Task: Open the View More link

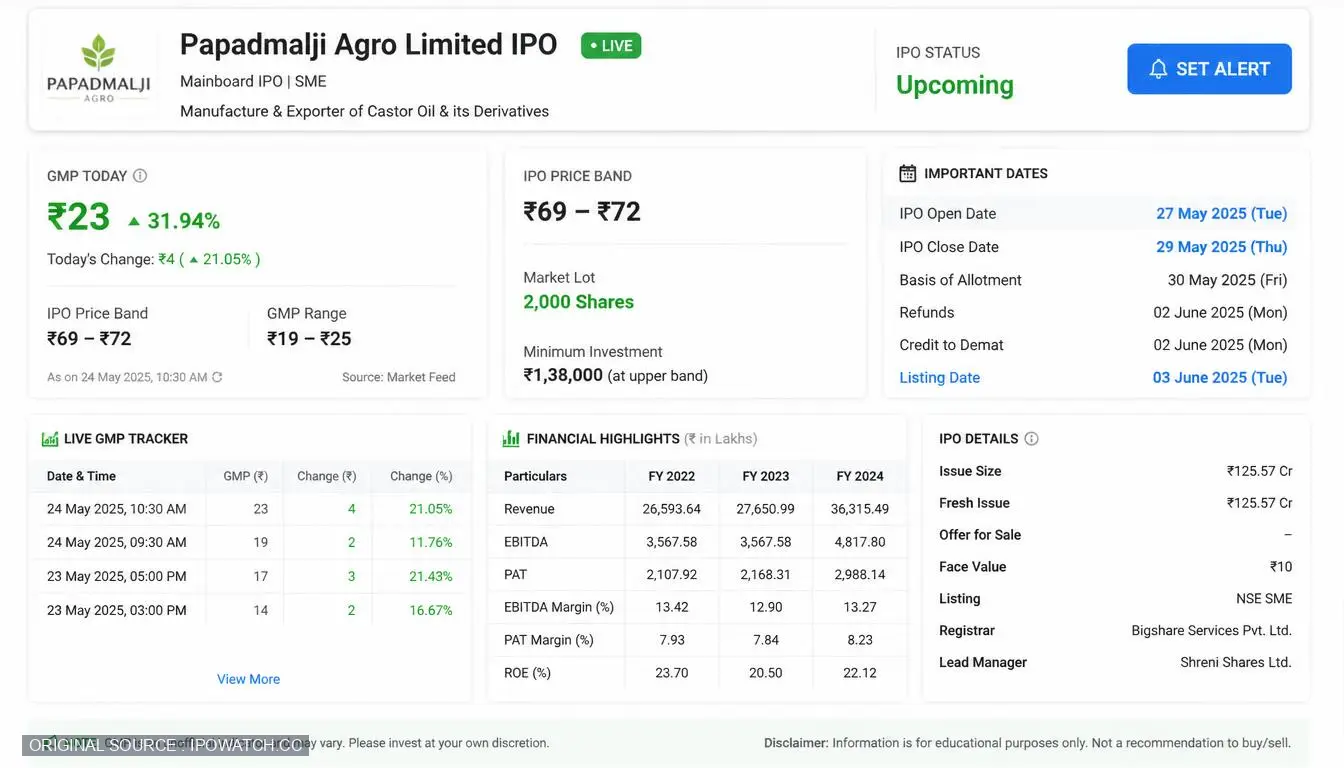Action: 248,679
